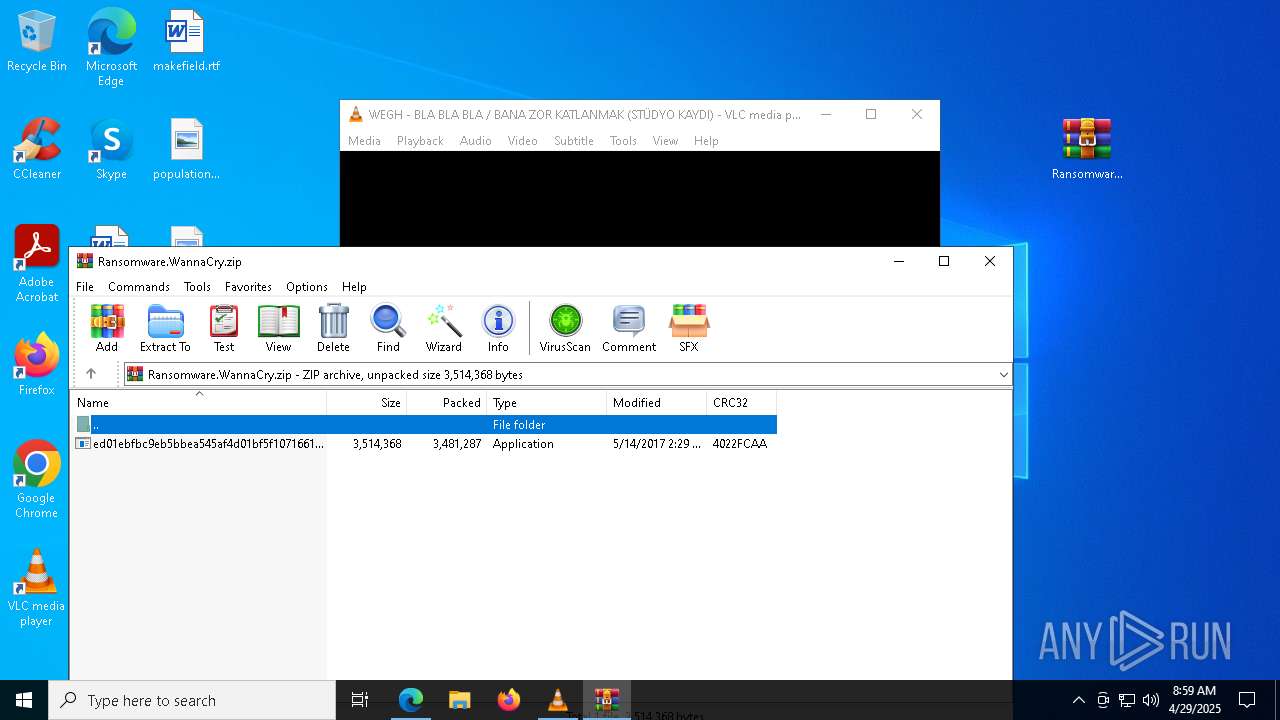Image resolution: width=1280 pixels, height=720 pixels.
Task: Click the VLC video display area
Action: pos(640,198)
